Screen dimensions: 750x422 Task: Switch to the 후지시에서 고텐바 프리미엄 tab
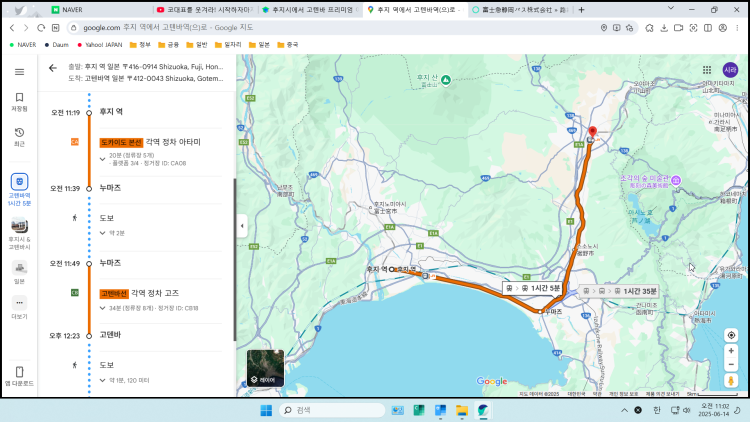(x=311, y=10)
